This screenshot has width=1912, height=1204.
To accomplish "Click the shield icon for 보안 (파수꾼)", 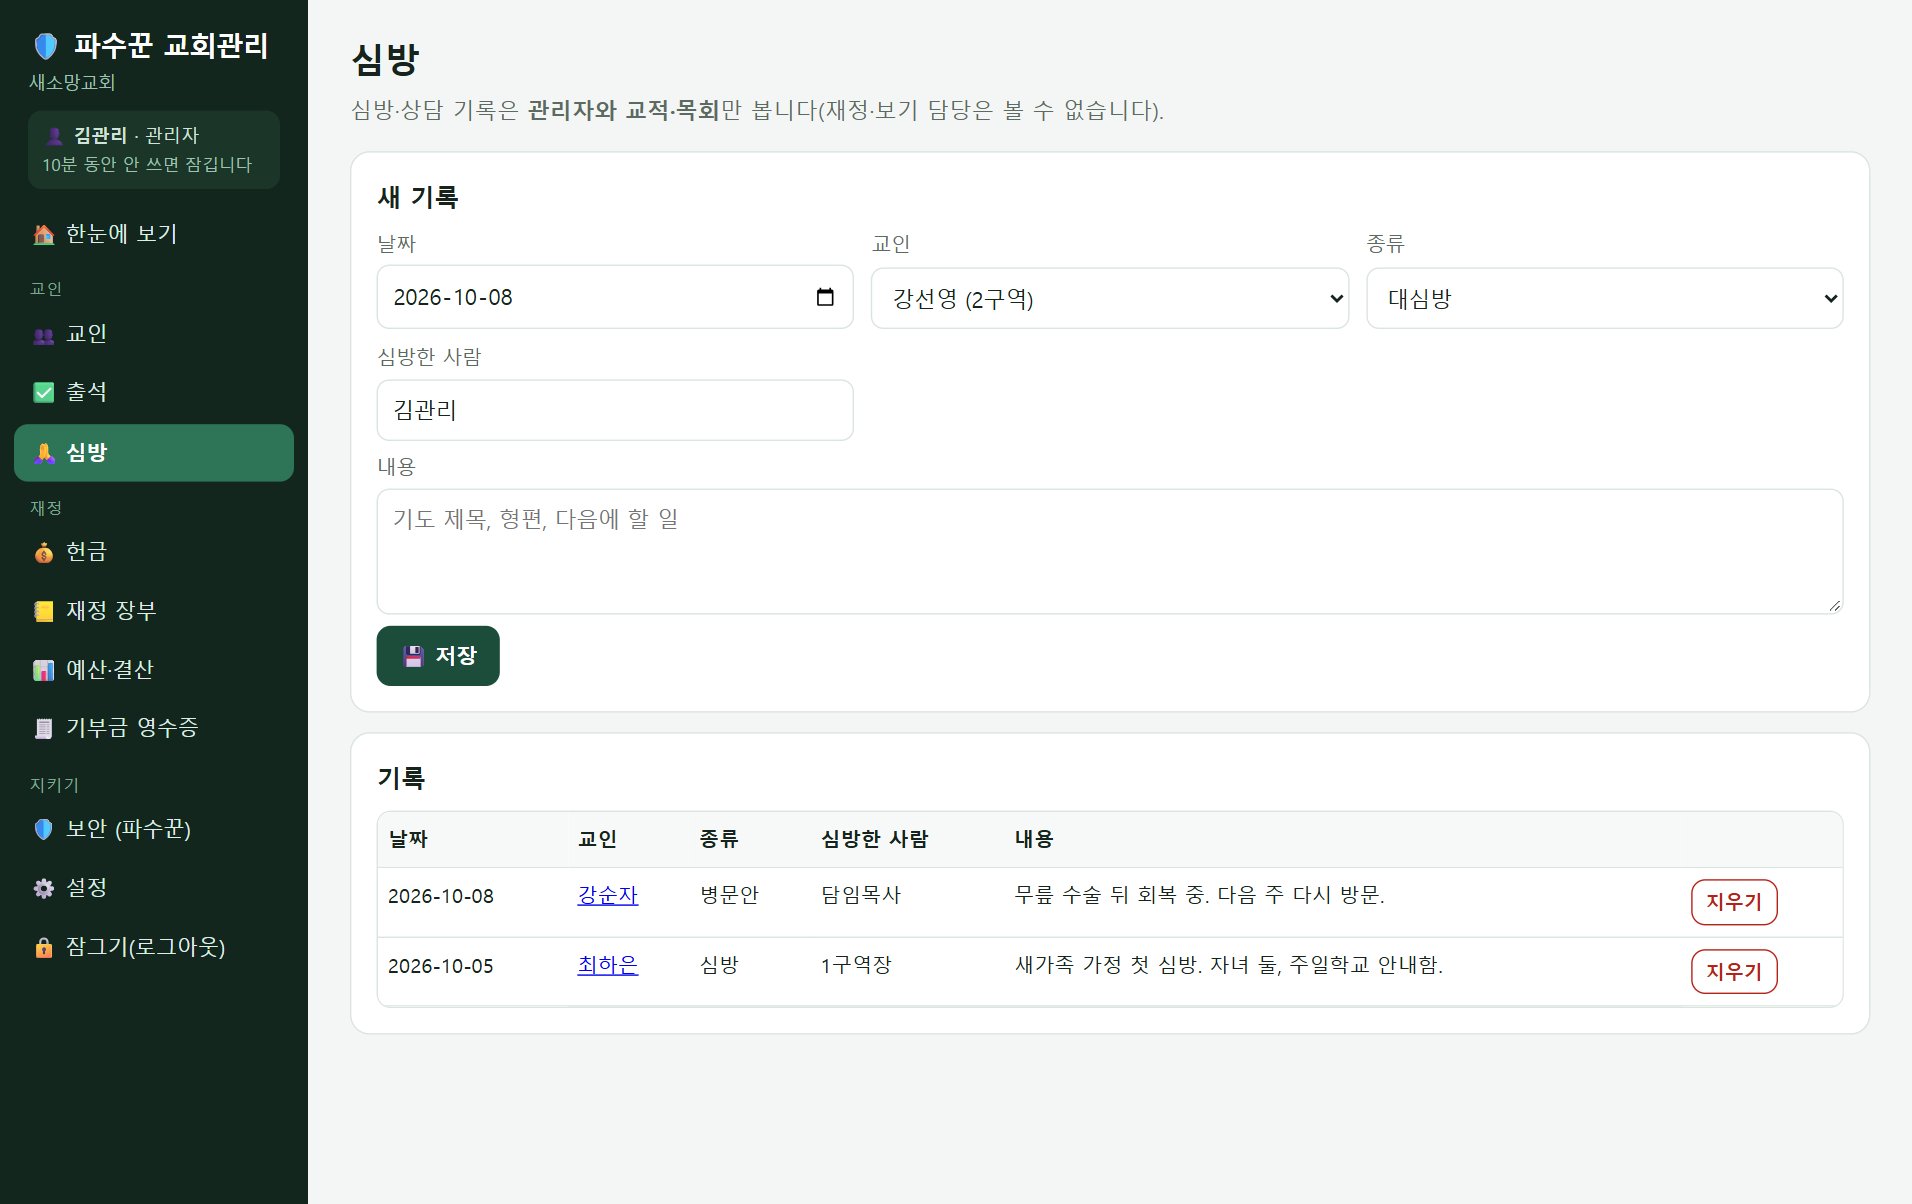I will point(44,829).
